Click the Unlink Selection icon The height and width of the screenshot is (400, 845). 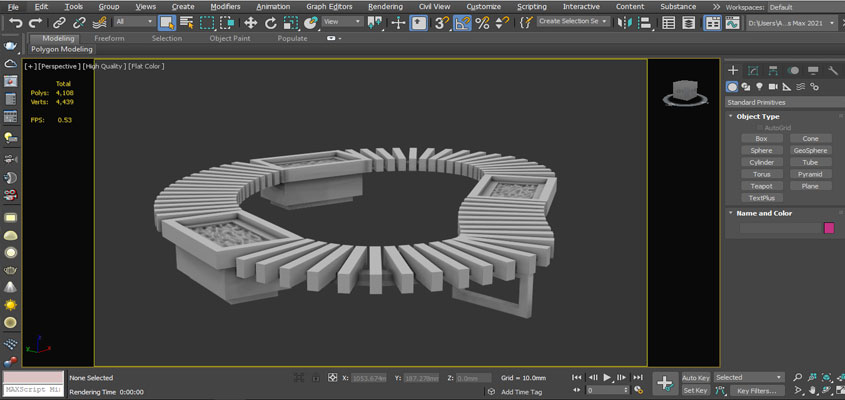point(79,23)
